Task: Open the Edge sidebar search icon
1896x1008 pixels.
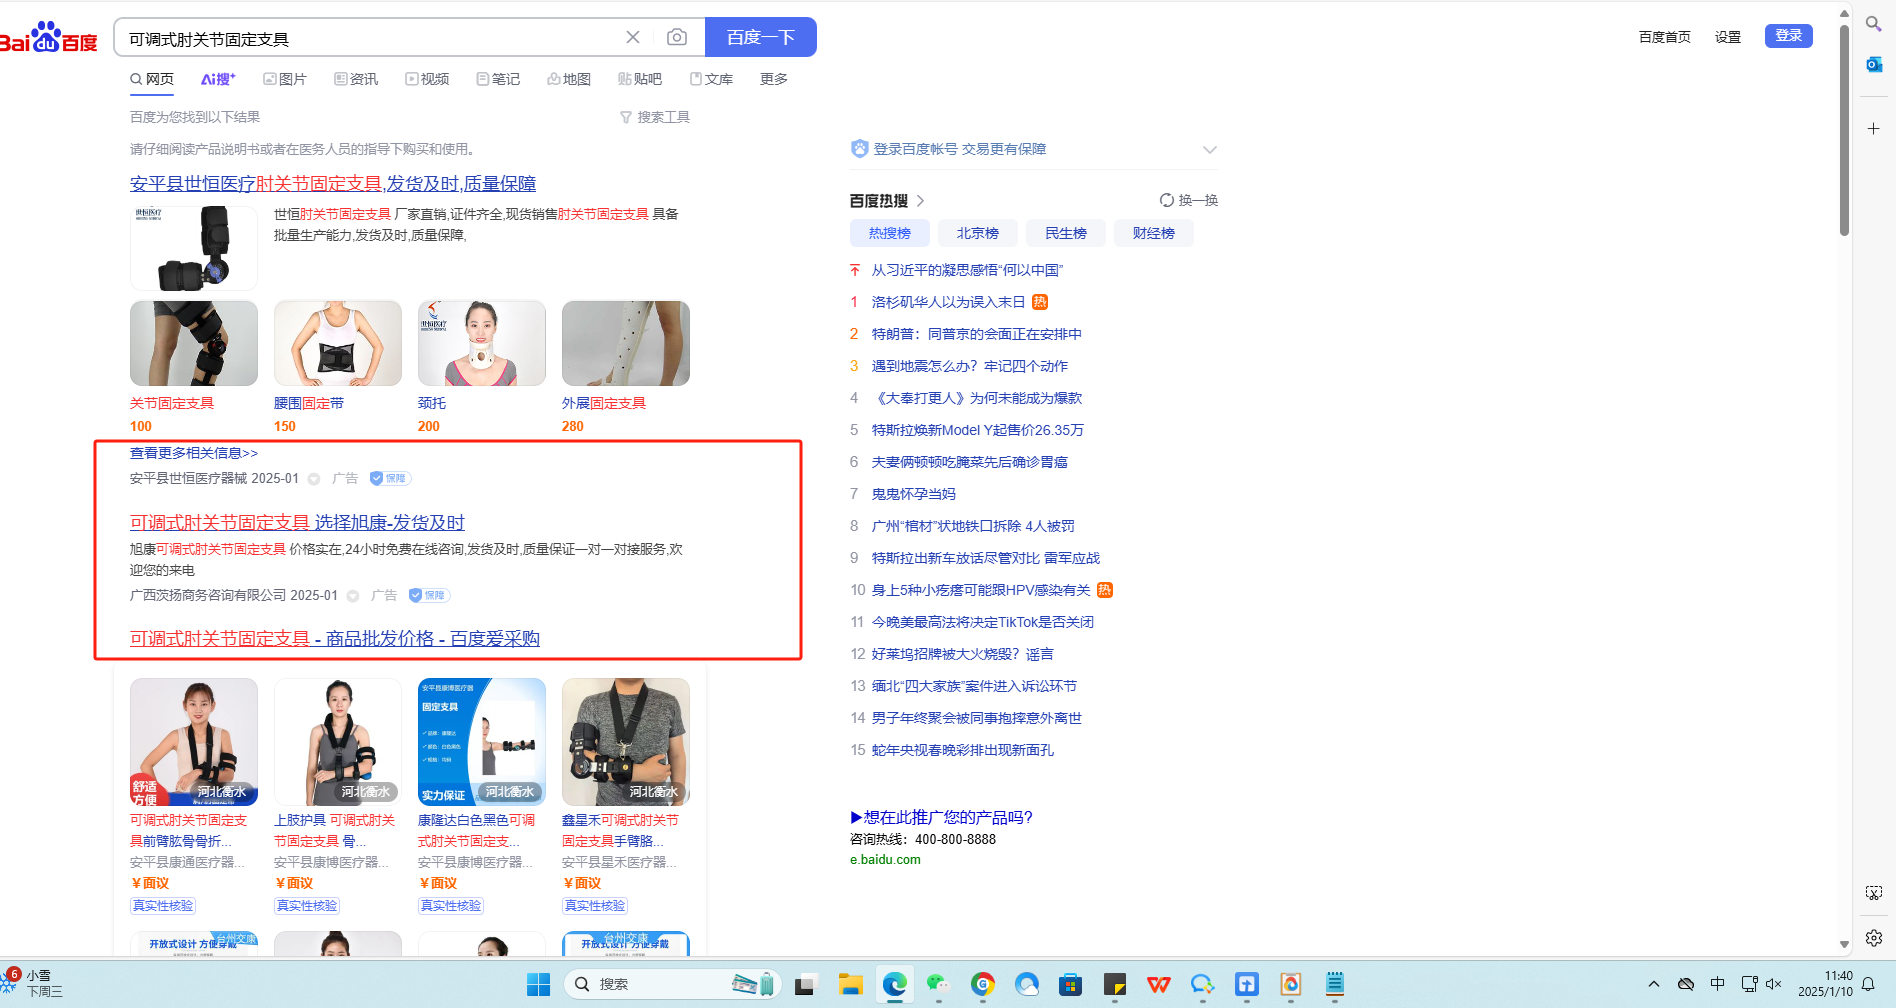Action: (x=1874, y=24)
